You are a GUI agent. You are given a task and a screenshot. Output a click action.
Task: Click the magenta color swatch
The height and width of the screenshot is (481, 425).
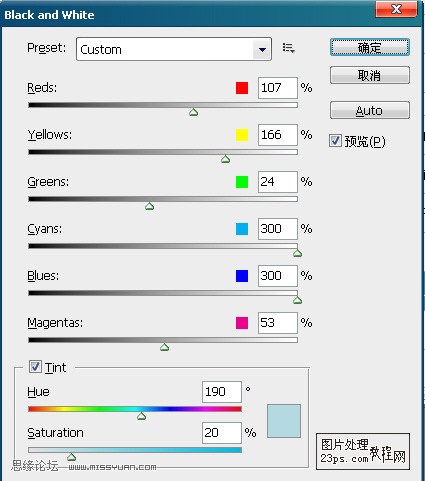coord(242,323)
